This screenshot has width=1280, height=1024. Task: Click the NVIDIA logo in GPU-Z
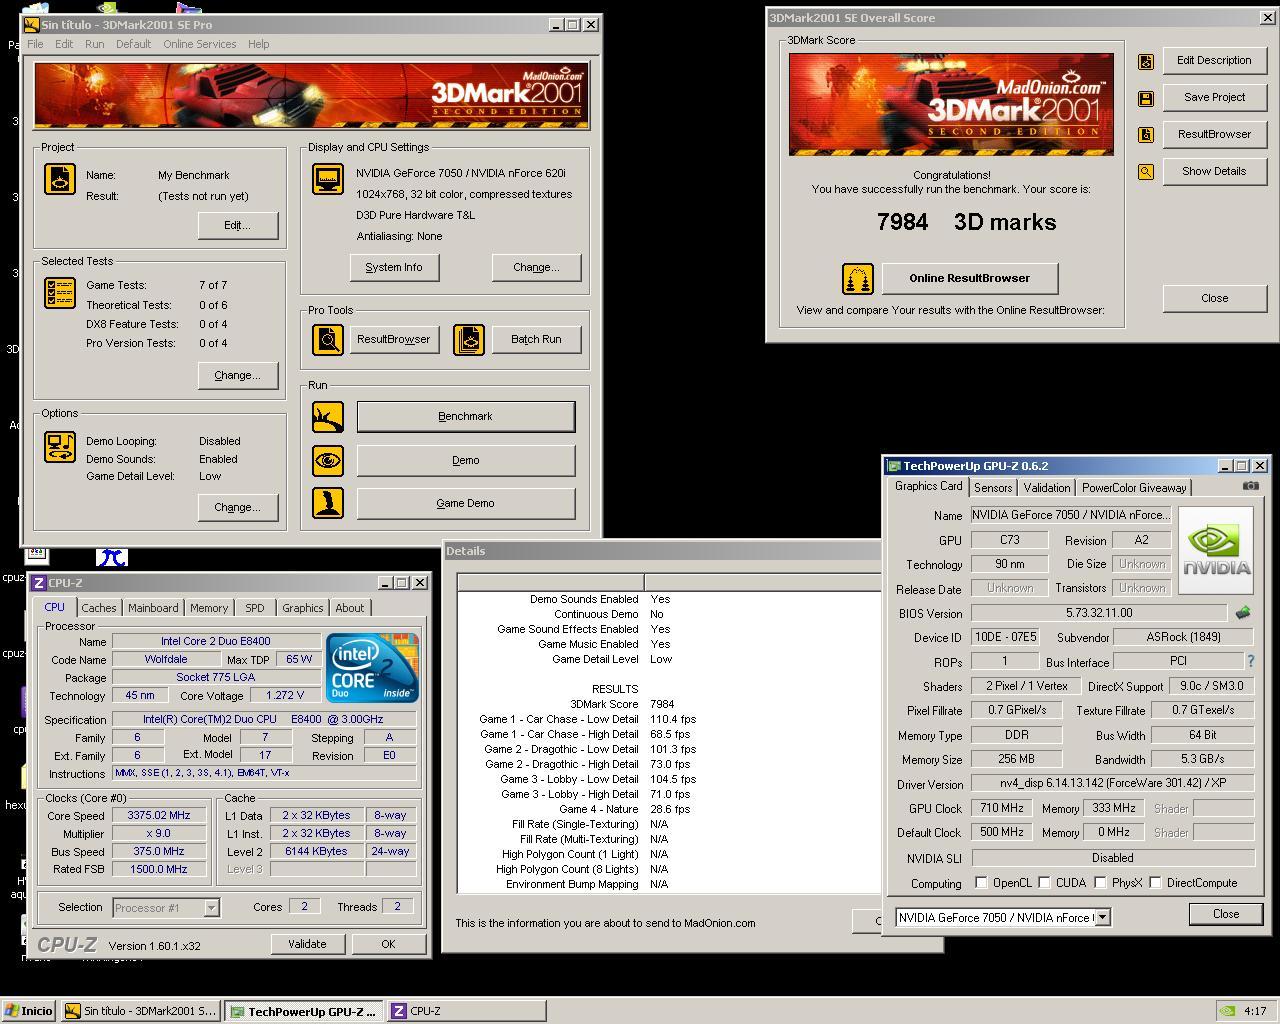(1216, 551)
